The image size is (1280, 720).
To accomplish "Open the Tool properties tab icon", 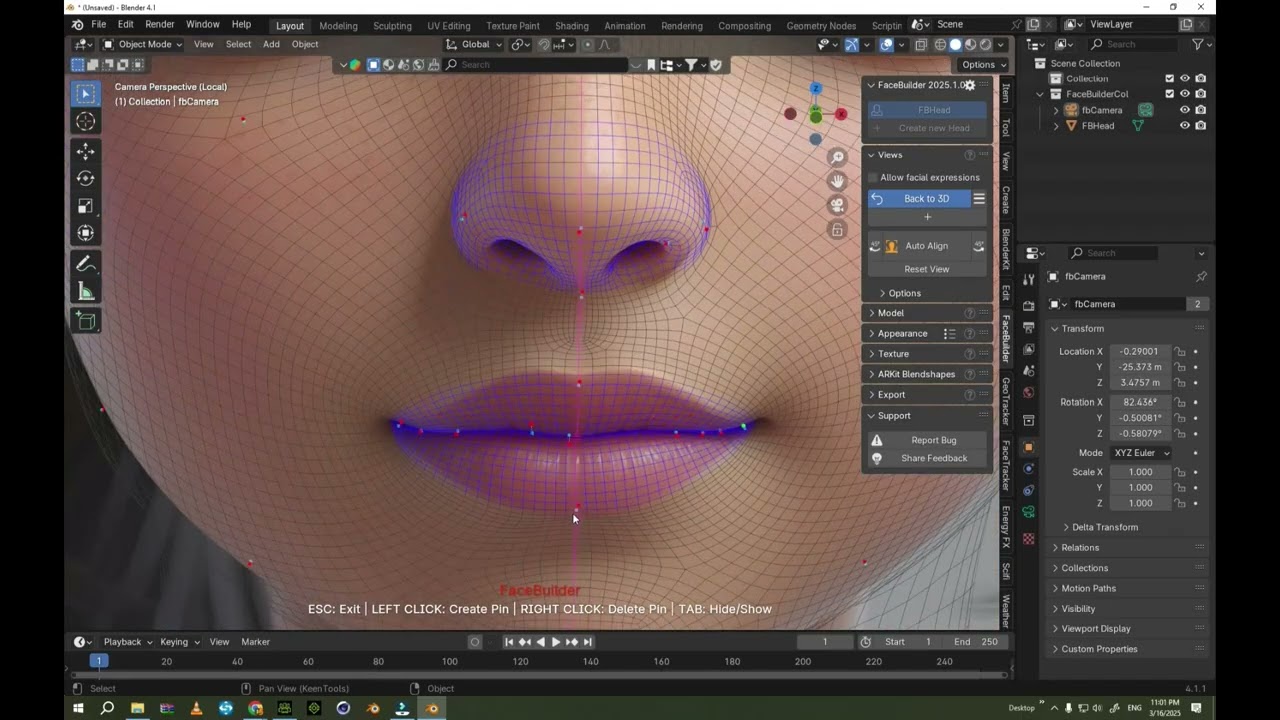I will tap(1028, 279).
